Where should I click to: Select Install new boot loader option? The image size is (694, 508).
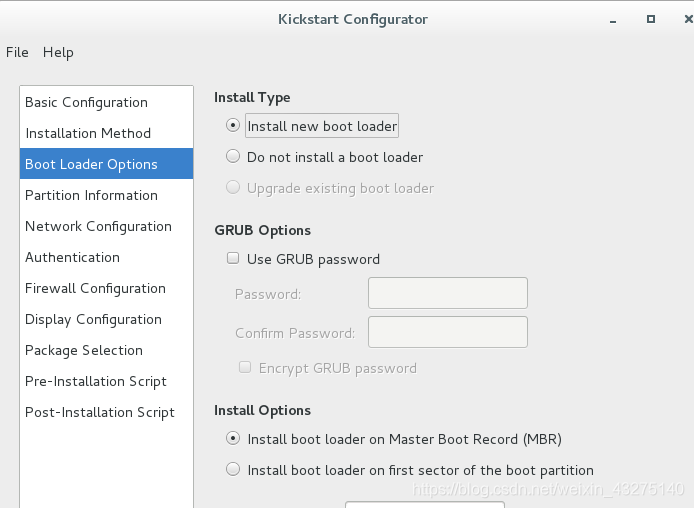tap(233, 126)
